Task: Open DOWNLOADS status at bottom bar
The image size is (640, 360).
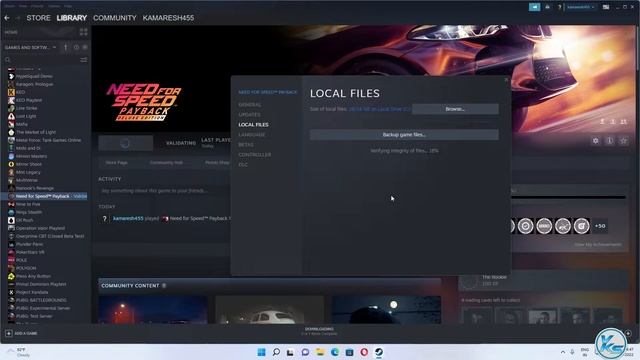Action: click(x=319, y=331)
